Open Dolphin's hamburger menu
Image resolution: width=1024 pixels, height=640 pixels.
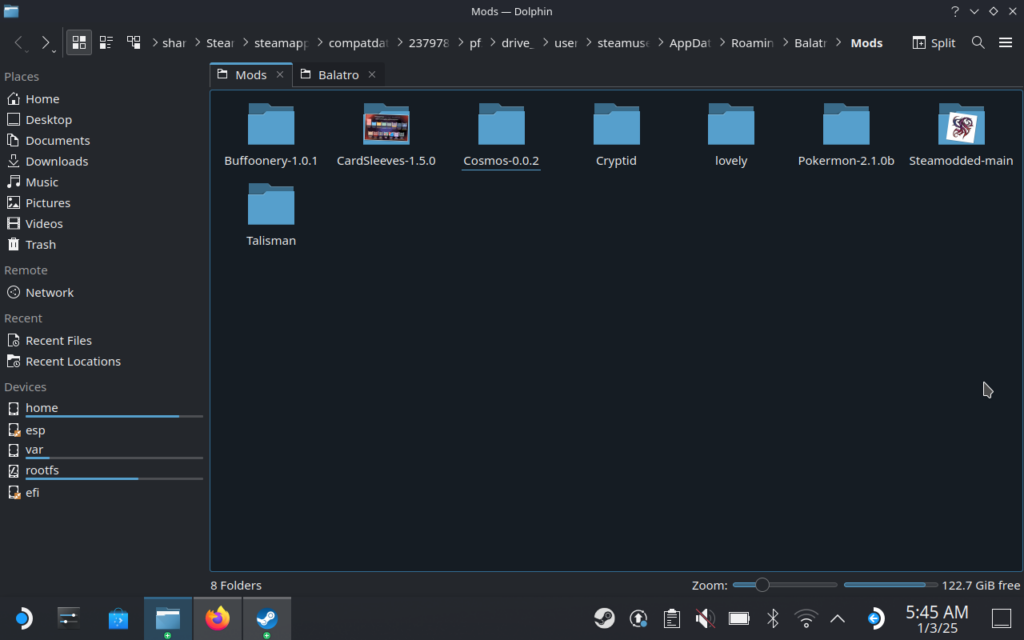(1006, 42)
